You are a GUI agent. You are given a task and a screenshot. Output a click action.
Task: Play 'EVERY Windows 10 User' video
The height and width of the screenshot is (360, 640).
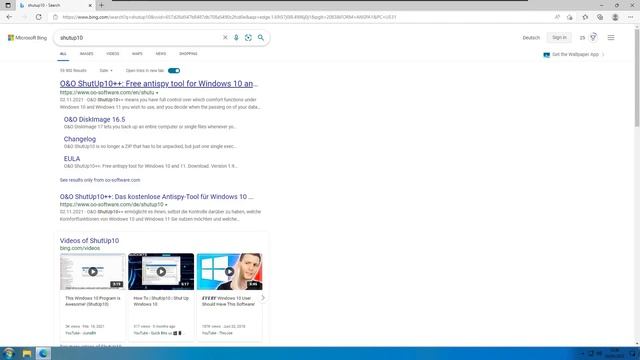[229, 271]
